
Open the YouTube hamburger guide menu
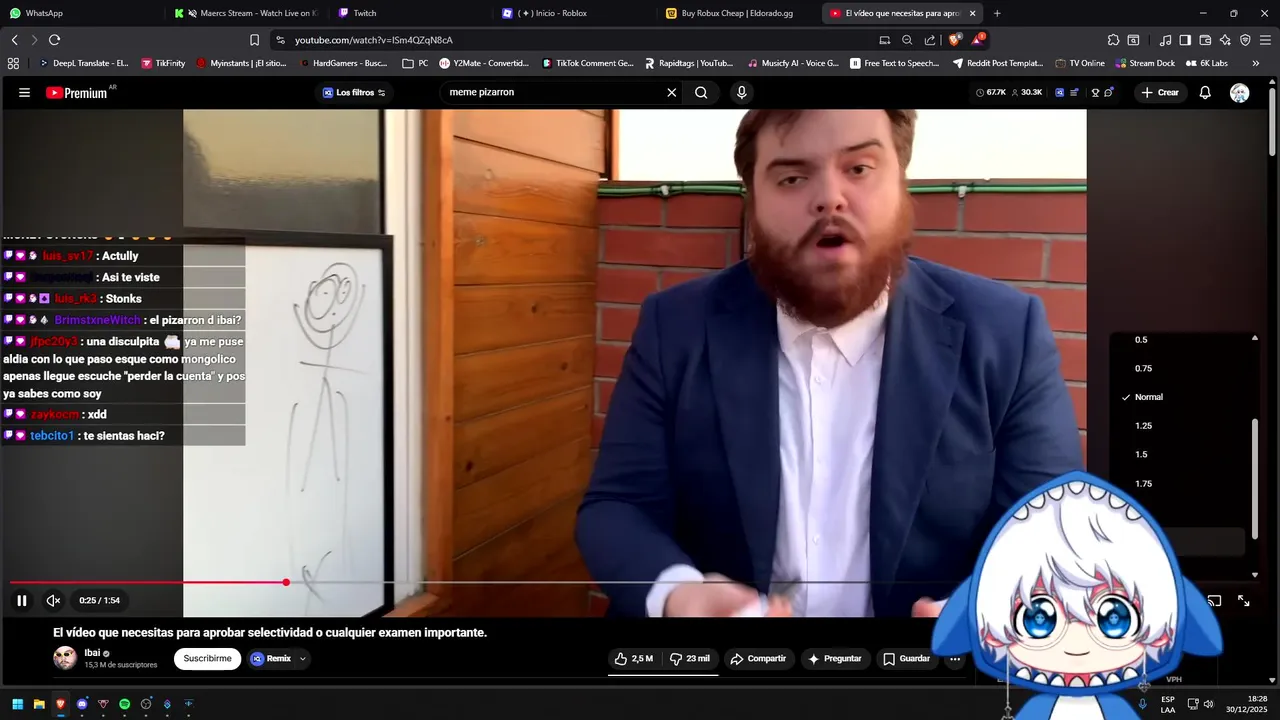[24, 92]
